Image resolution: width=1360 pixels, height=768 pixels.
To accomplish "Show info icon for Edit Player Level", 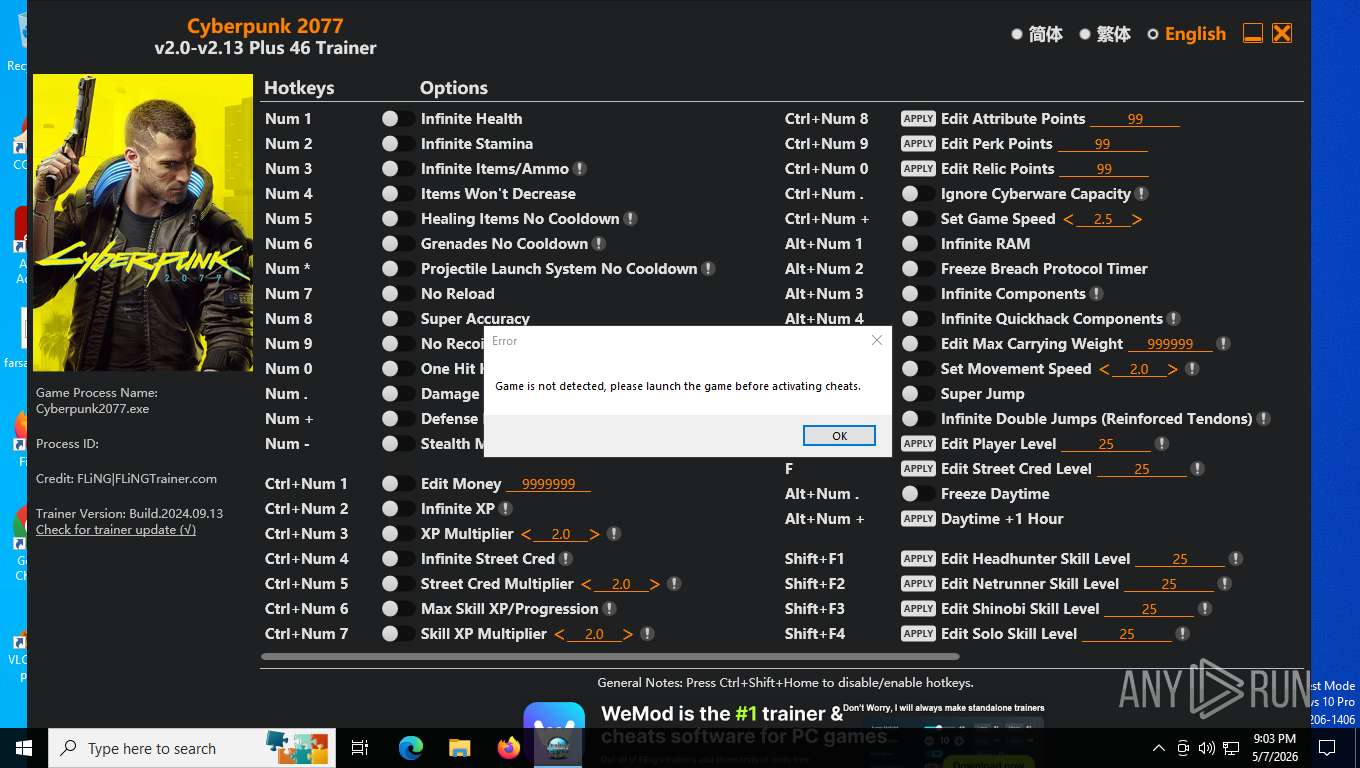I will (1161, 443).
